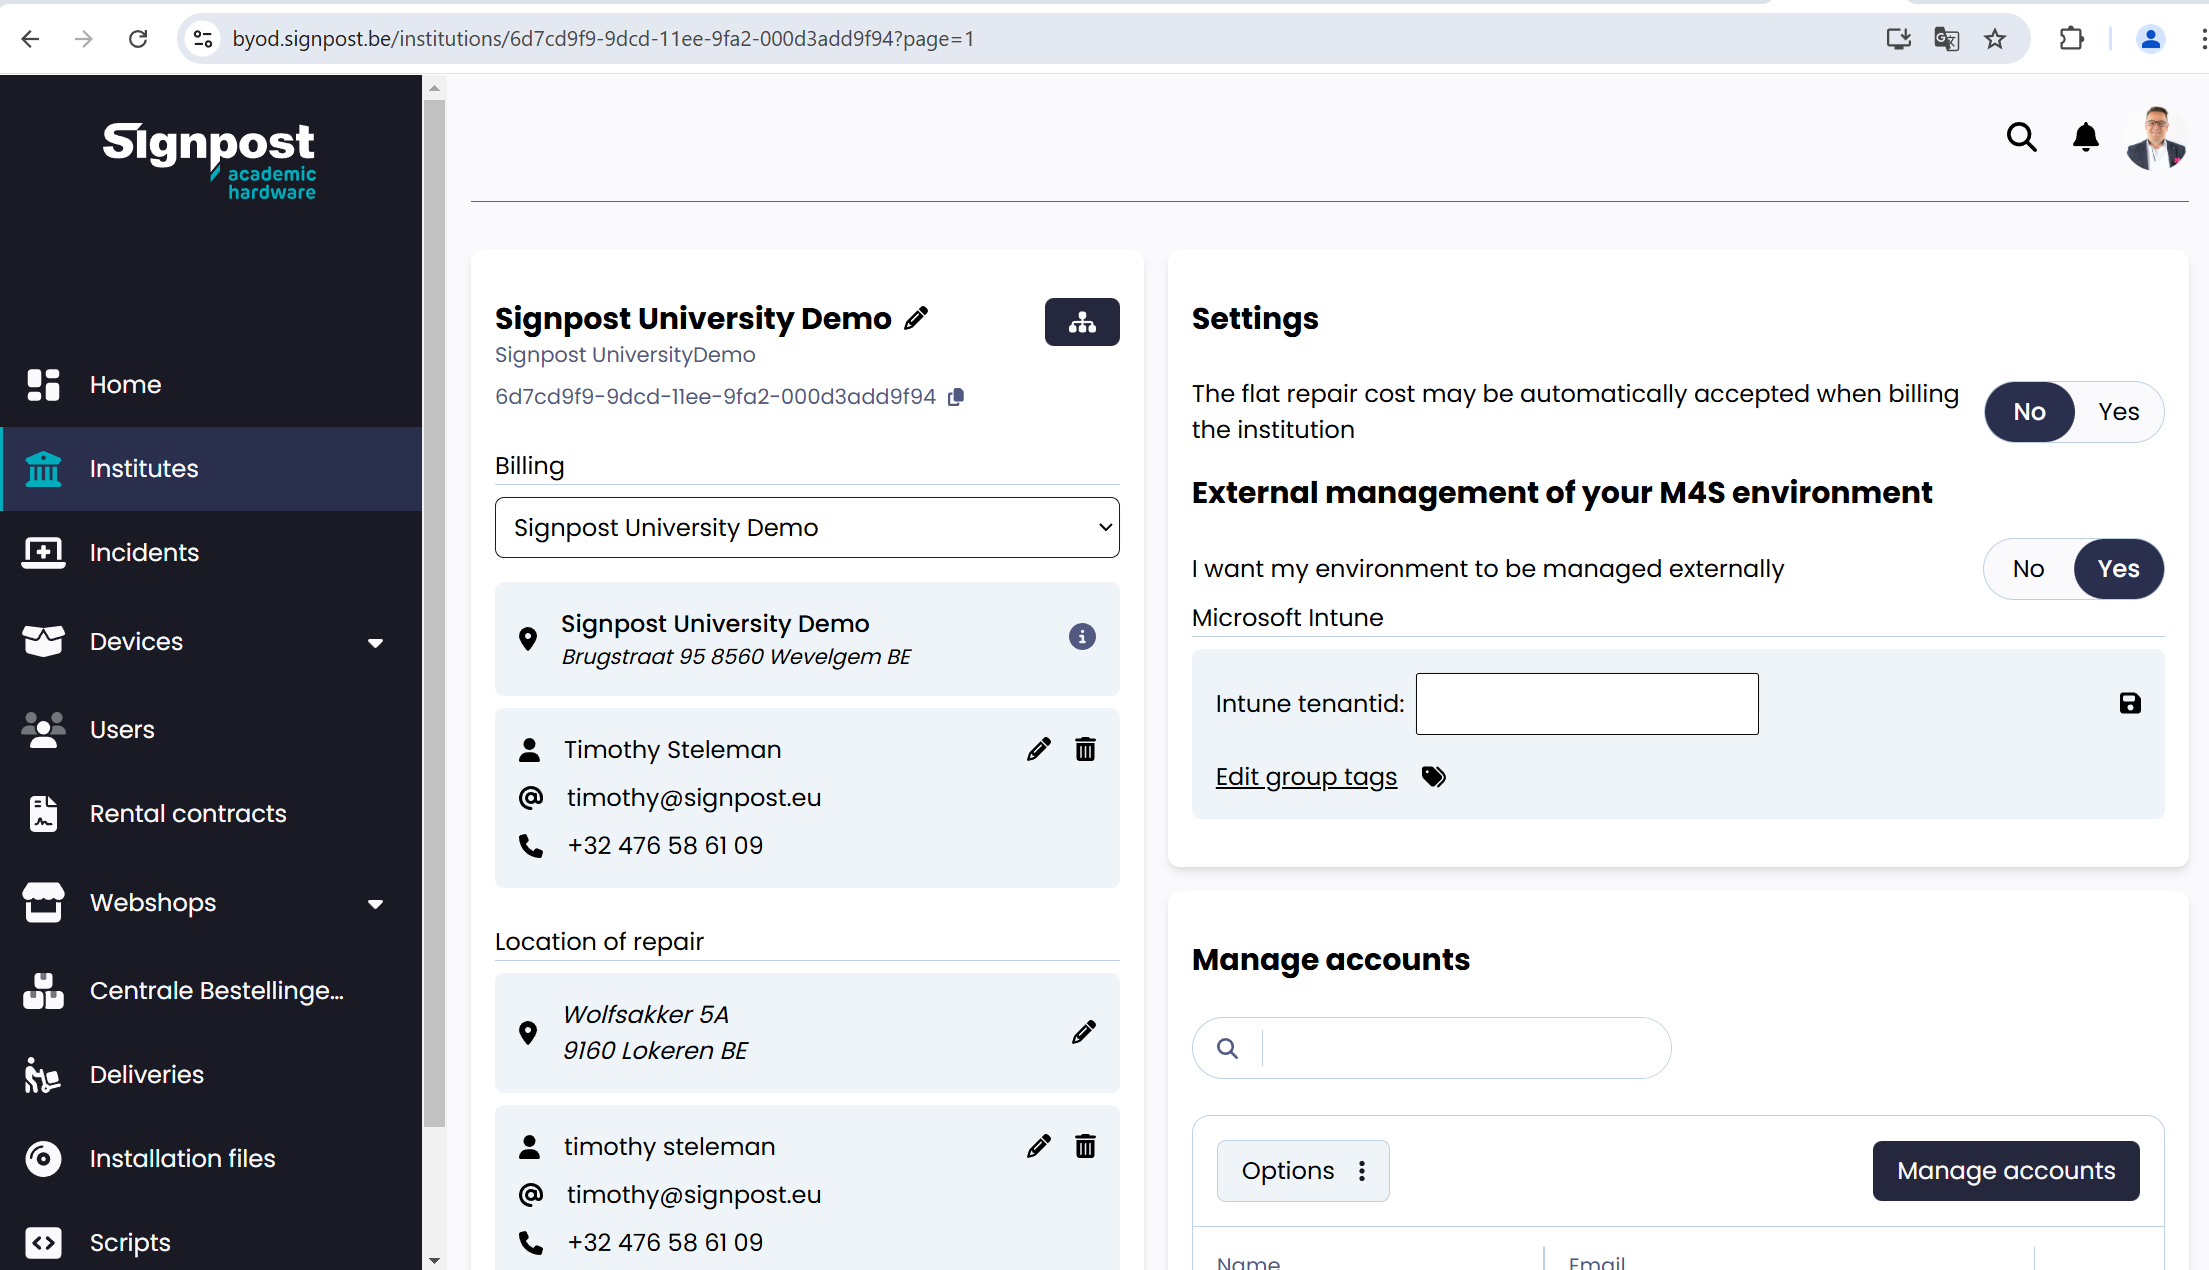
Task: Open Rental contracts from the sidebar
Action: pyautogui.click(x=187, y=813)
